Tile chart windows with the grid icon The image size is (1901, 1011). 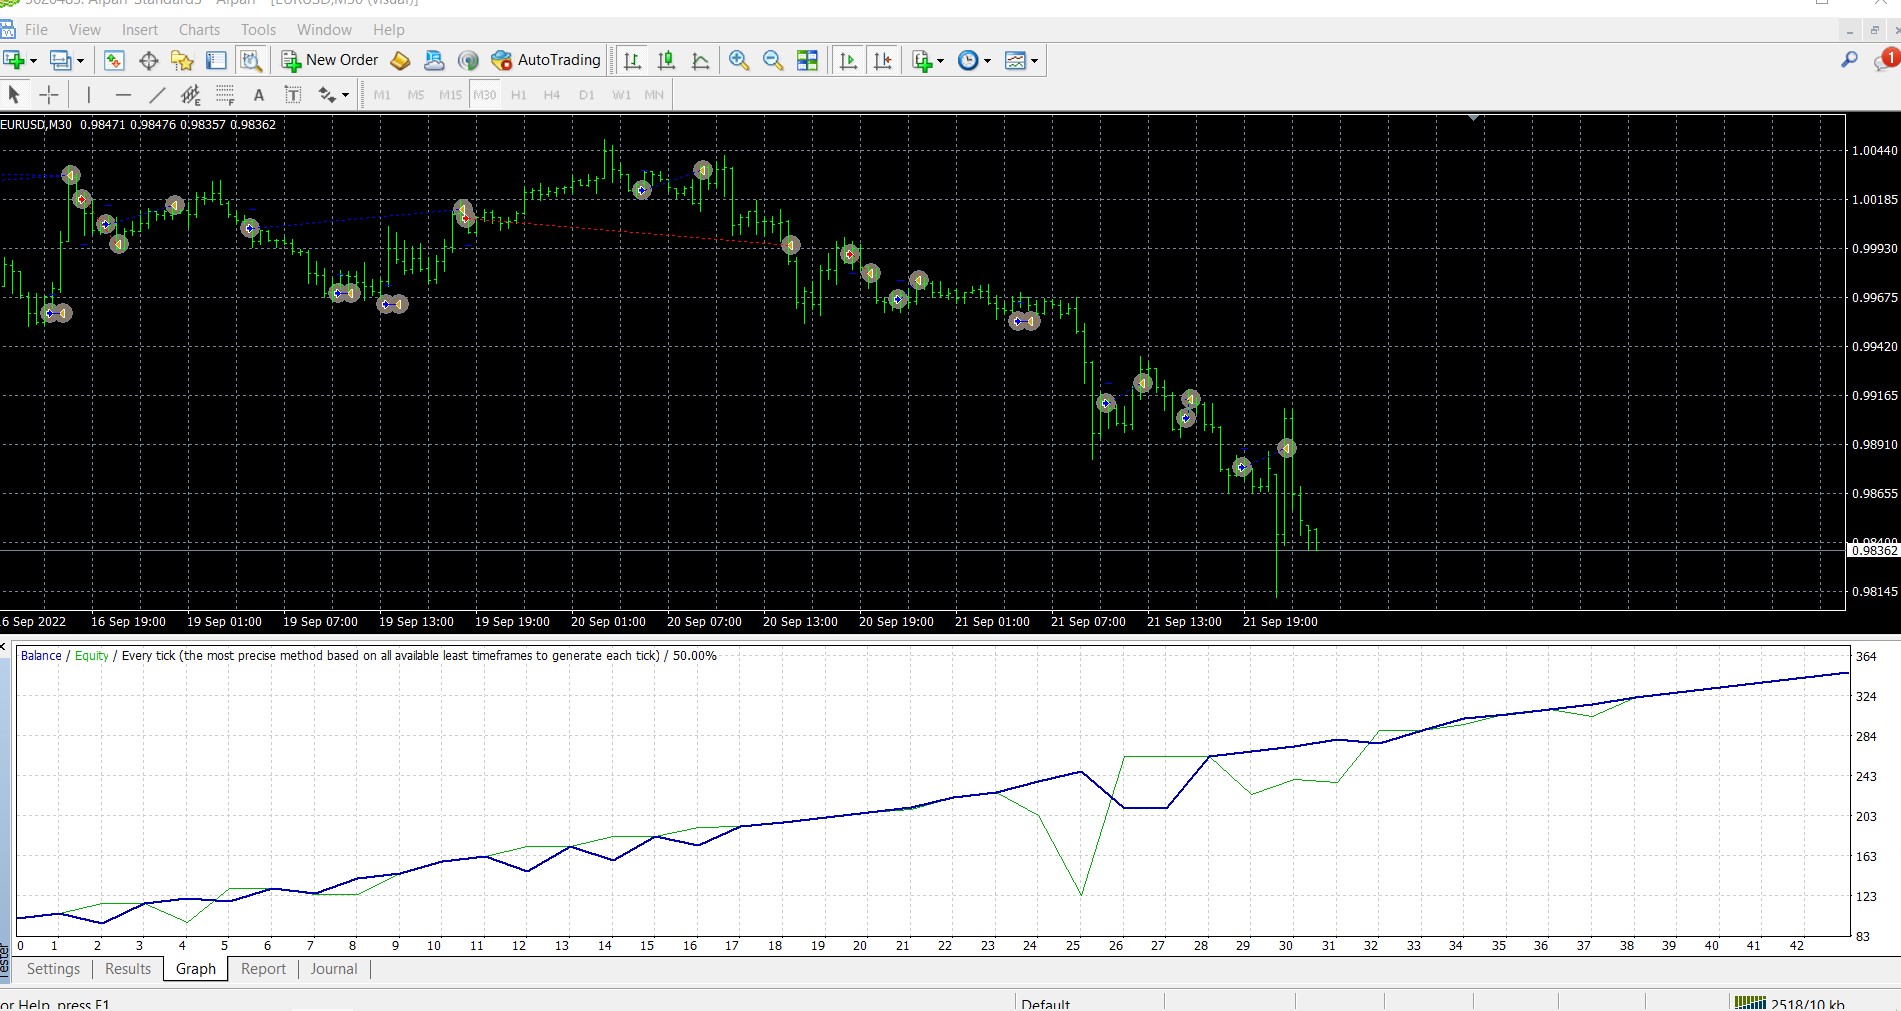(807, 61)
